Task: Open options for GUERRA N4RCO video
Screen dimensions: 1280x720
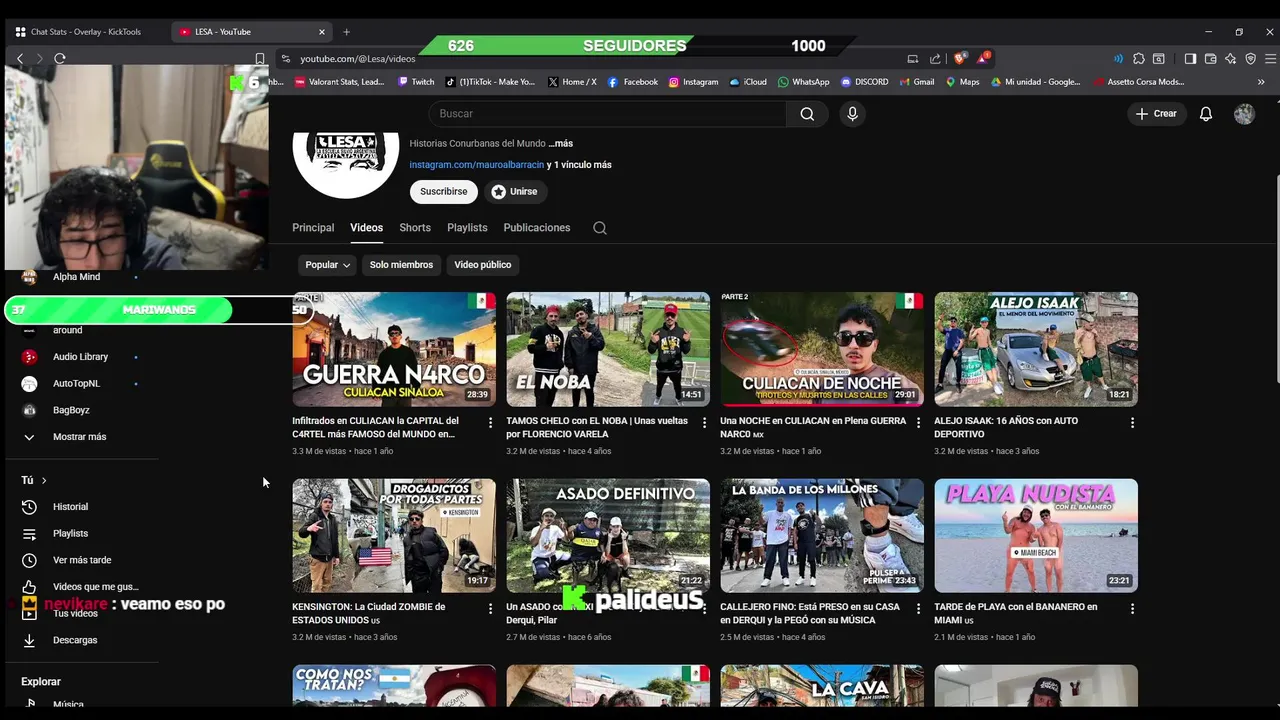Action: (490, 423)
